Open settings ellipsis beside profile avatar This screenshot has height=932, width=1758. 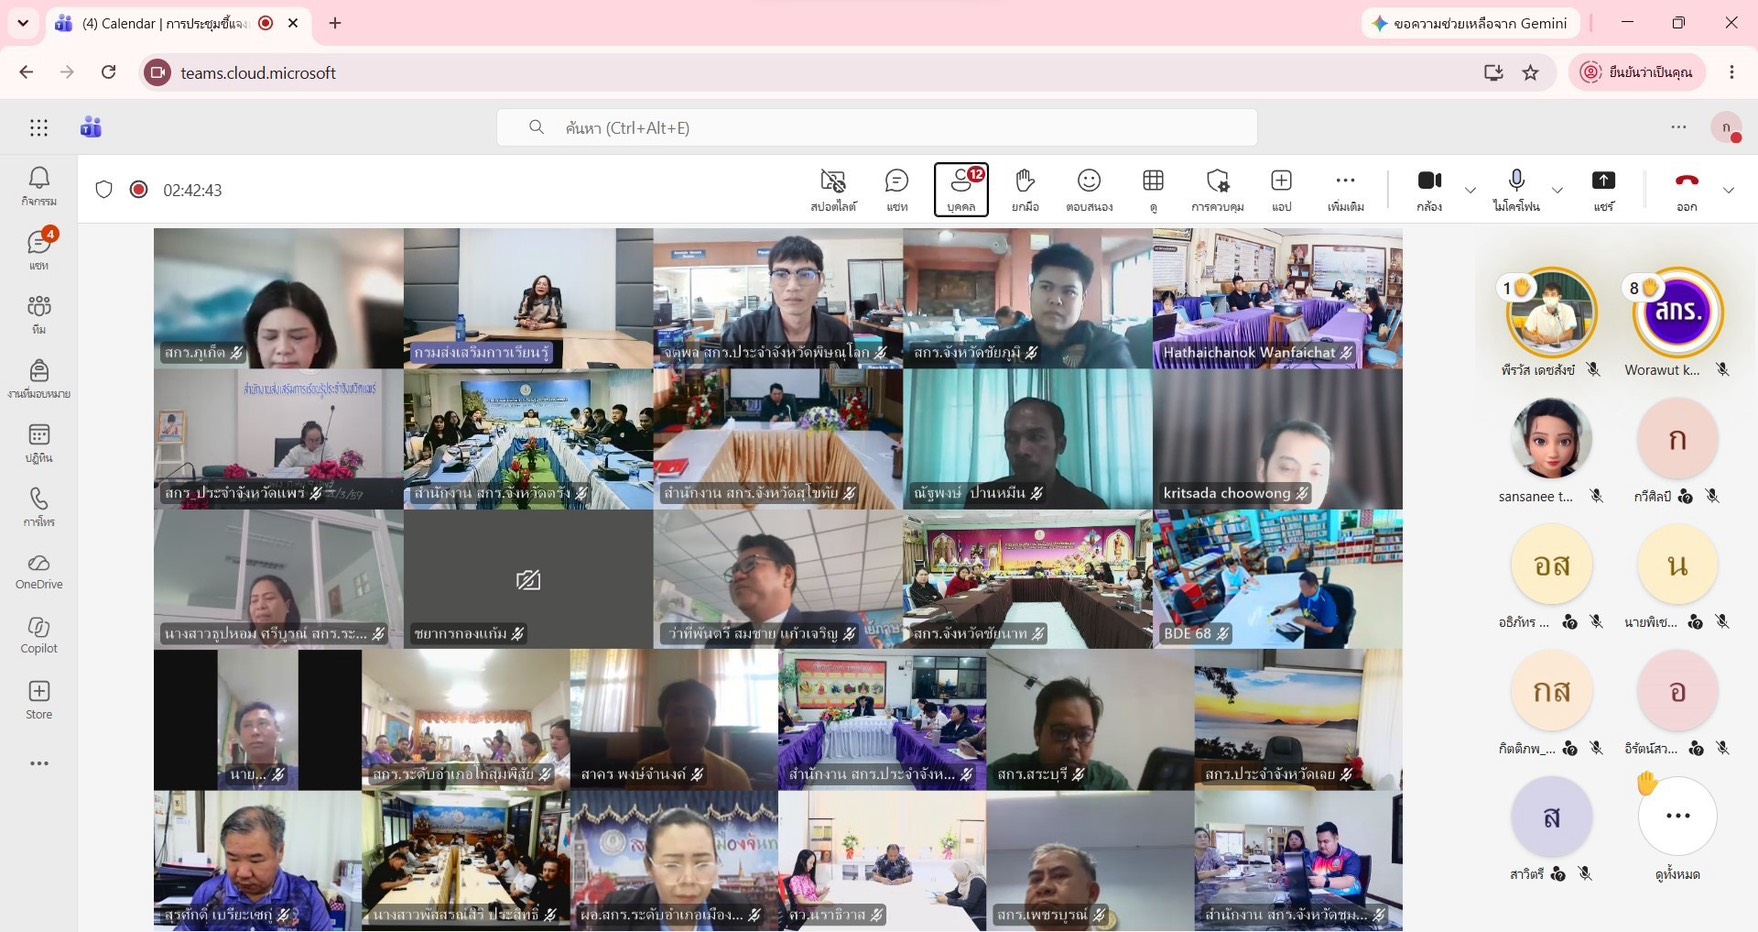coord(1678,127)
